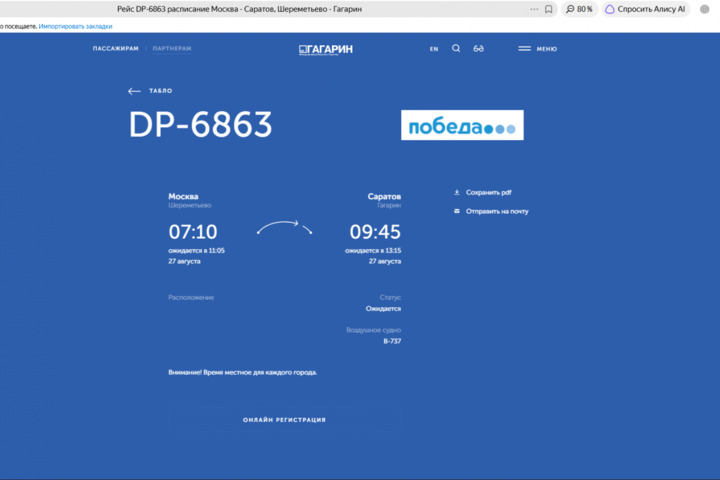Click the Сохранить pdf link
The image size is (720, 480).
(489, 192)
